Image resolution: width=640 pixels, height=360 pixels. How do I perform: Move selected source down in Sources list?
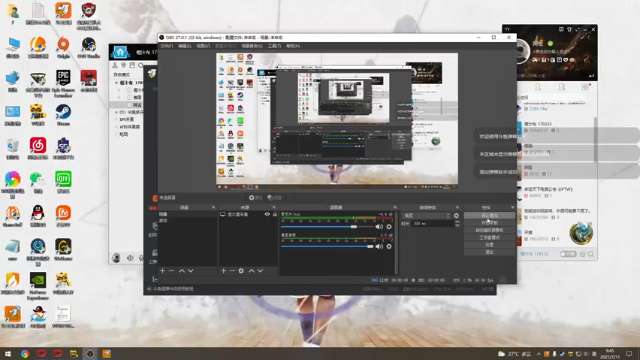pyautogui.click(x=260, y=271)
